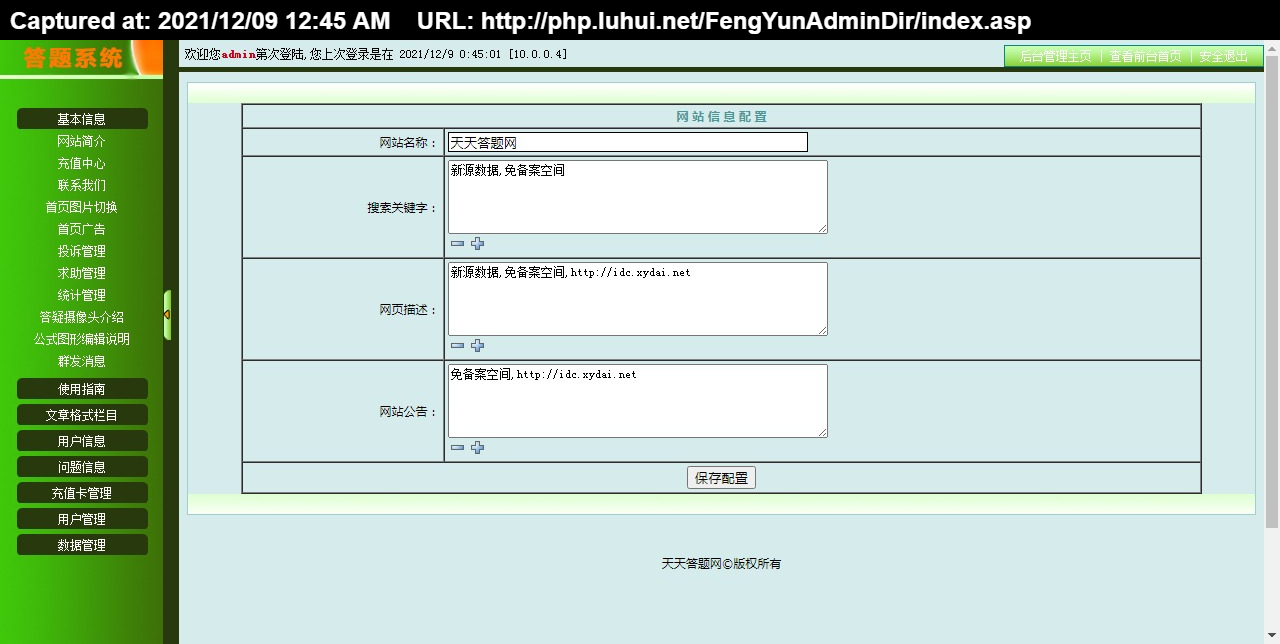Screen dimensions: 1280x644
Task: Collapse the sidebar with the arrow handle
Action: tap(167, 315)
